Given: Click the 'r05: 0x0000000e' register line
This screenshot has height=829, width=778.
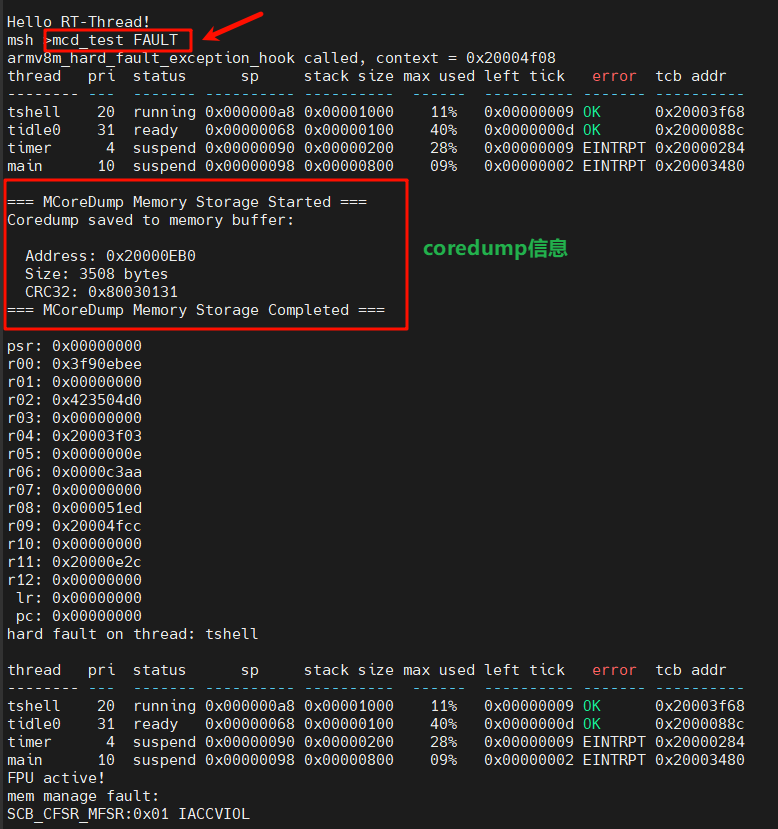Looking at the screenshot, I should point(75,454).
